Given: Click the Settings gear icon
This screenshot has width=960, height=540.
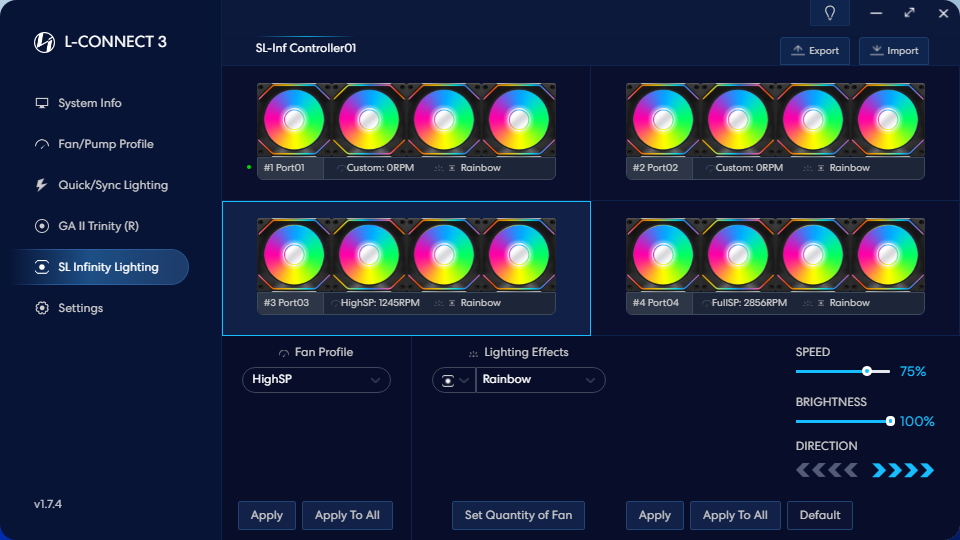Looking at the screenshot, I should [x=42, y=308].
